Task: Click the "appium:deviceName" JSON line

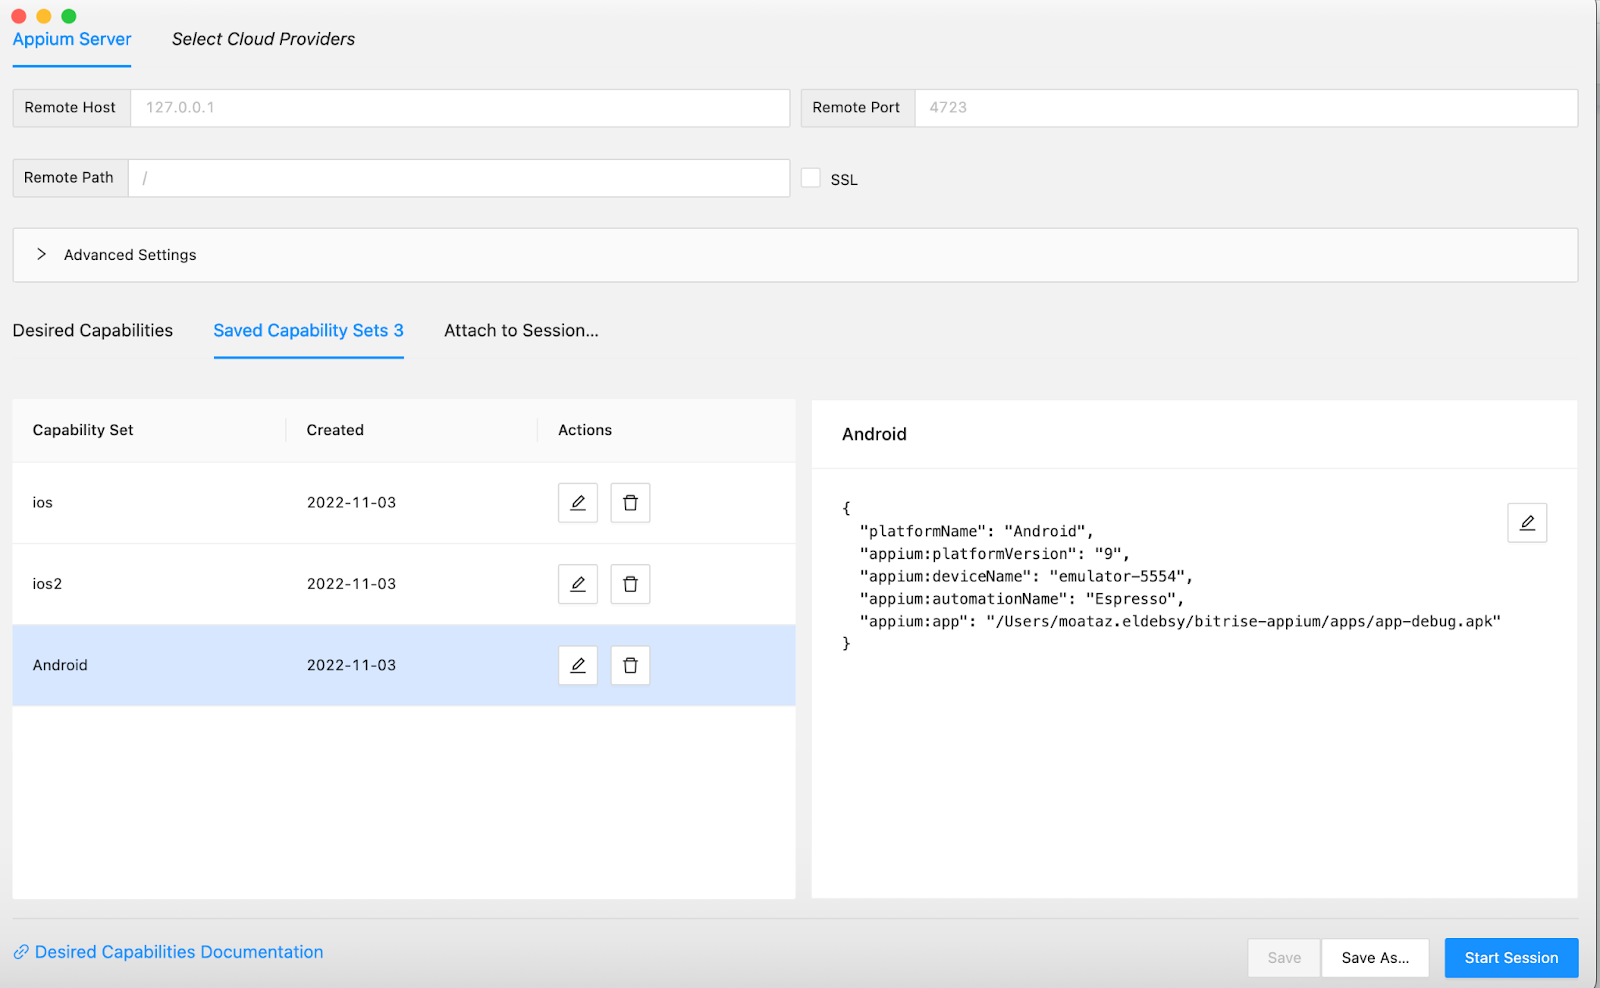Action: 1026,576
